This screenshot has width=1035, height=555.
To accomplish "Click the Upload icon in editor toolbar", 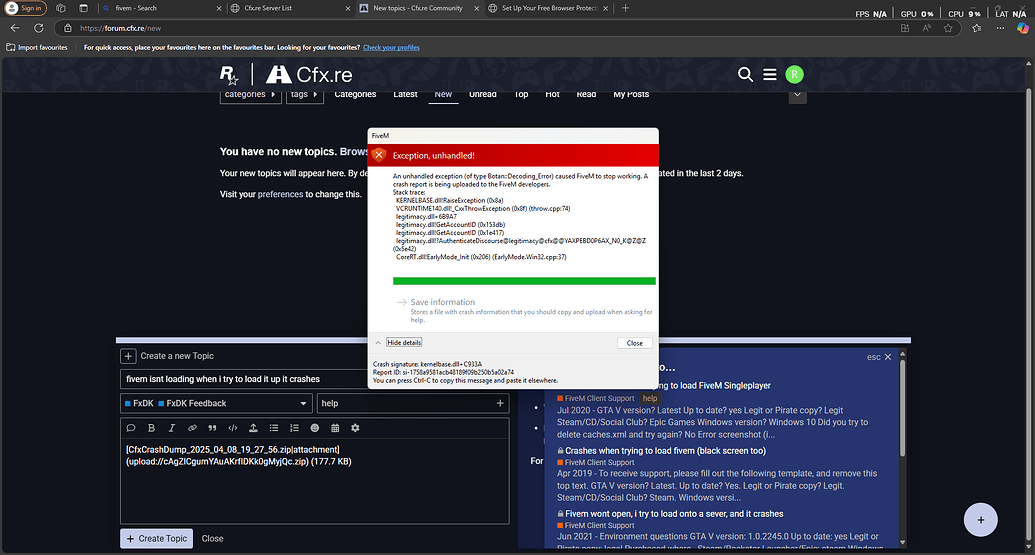I will [253, 428].
